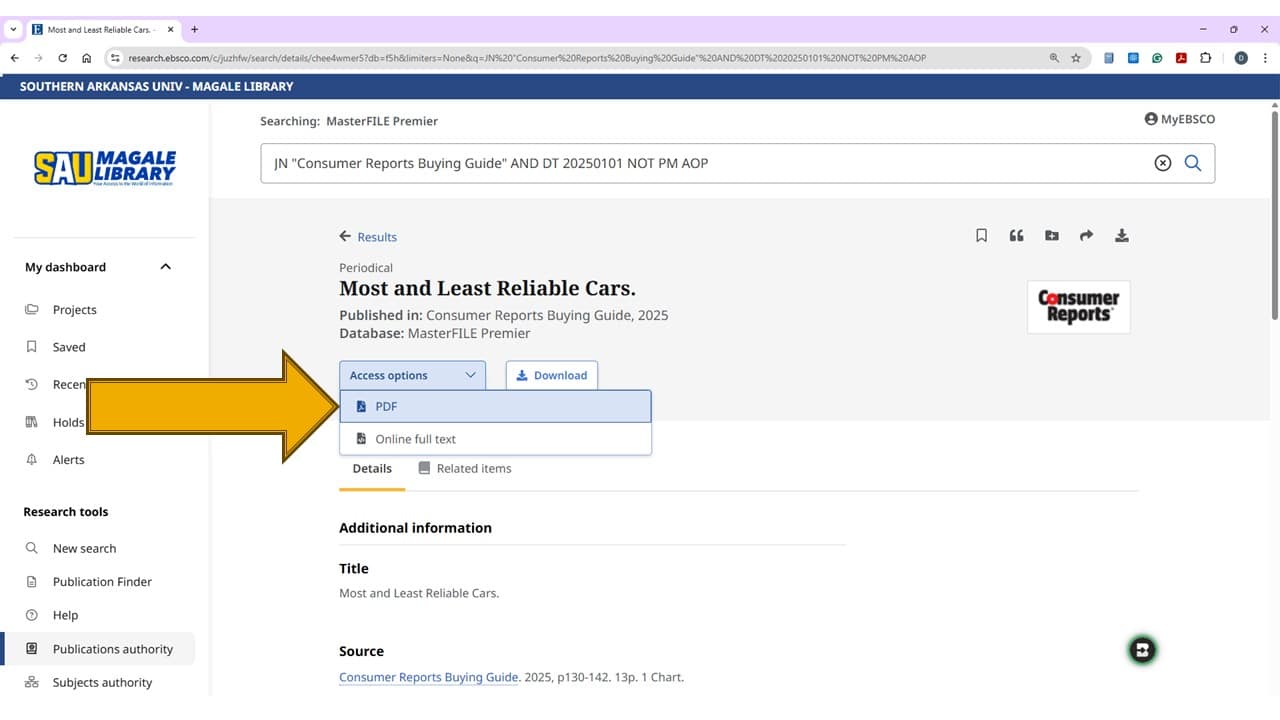Click the floating chat widget icon

(x=1142, y=650)
